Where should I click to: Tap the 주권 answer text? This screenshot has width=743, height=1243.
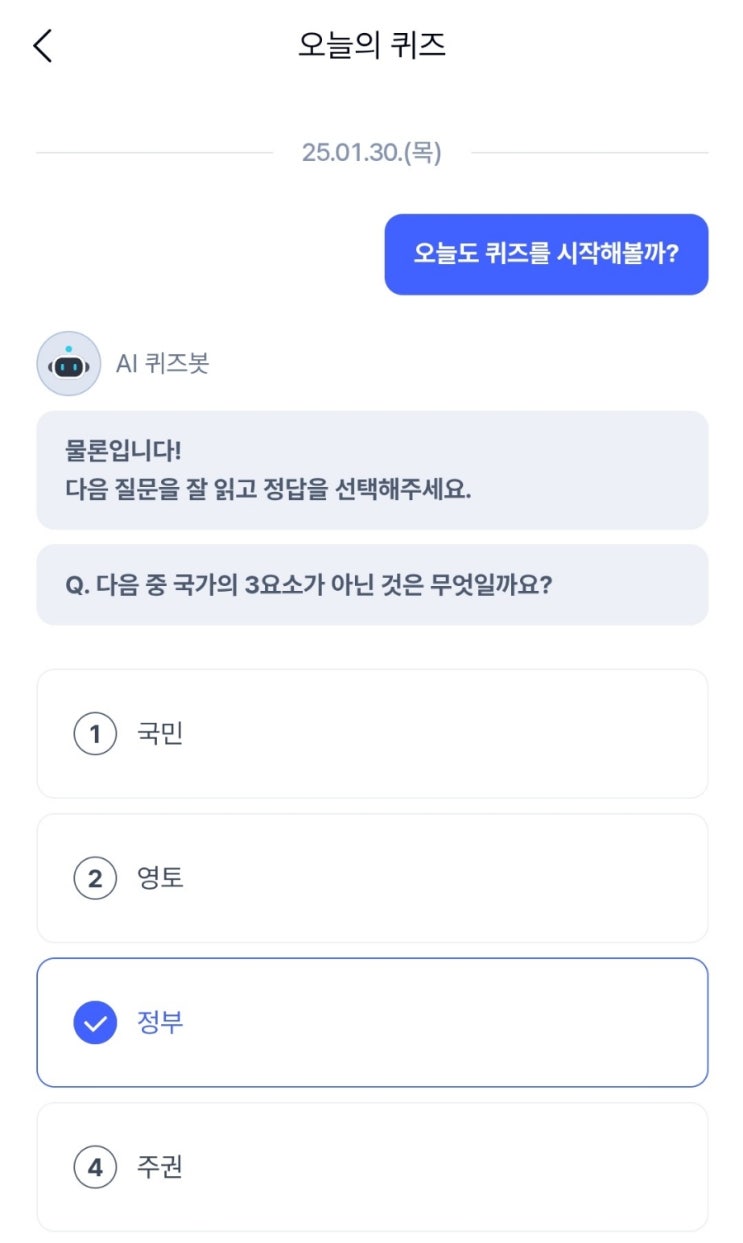coord(160,1167)
